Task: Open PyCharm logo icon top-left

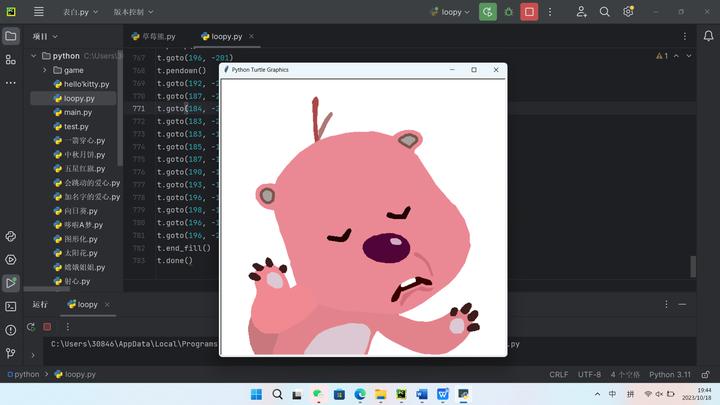Action: pos(11,12)
